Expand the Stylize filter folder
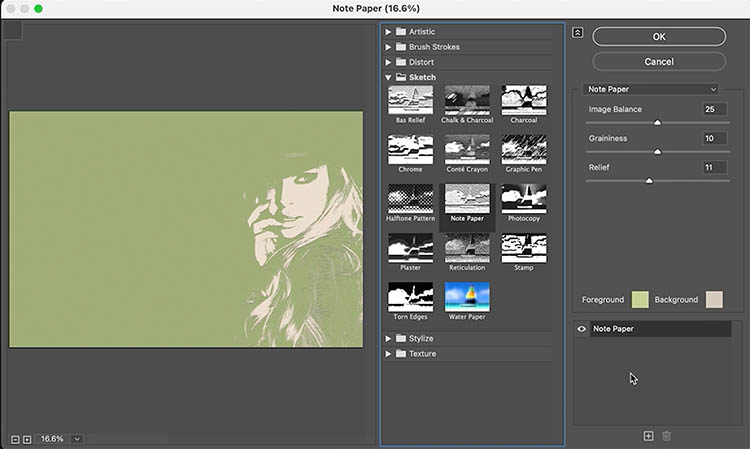The image size is (750, 449). click(388, 339)
